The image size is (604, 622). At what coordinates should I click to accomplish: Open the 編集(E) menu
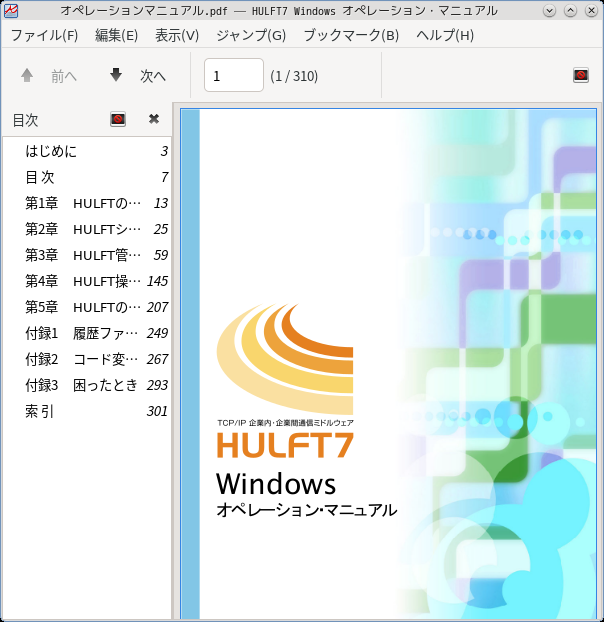coord(117,35)
